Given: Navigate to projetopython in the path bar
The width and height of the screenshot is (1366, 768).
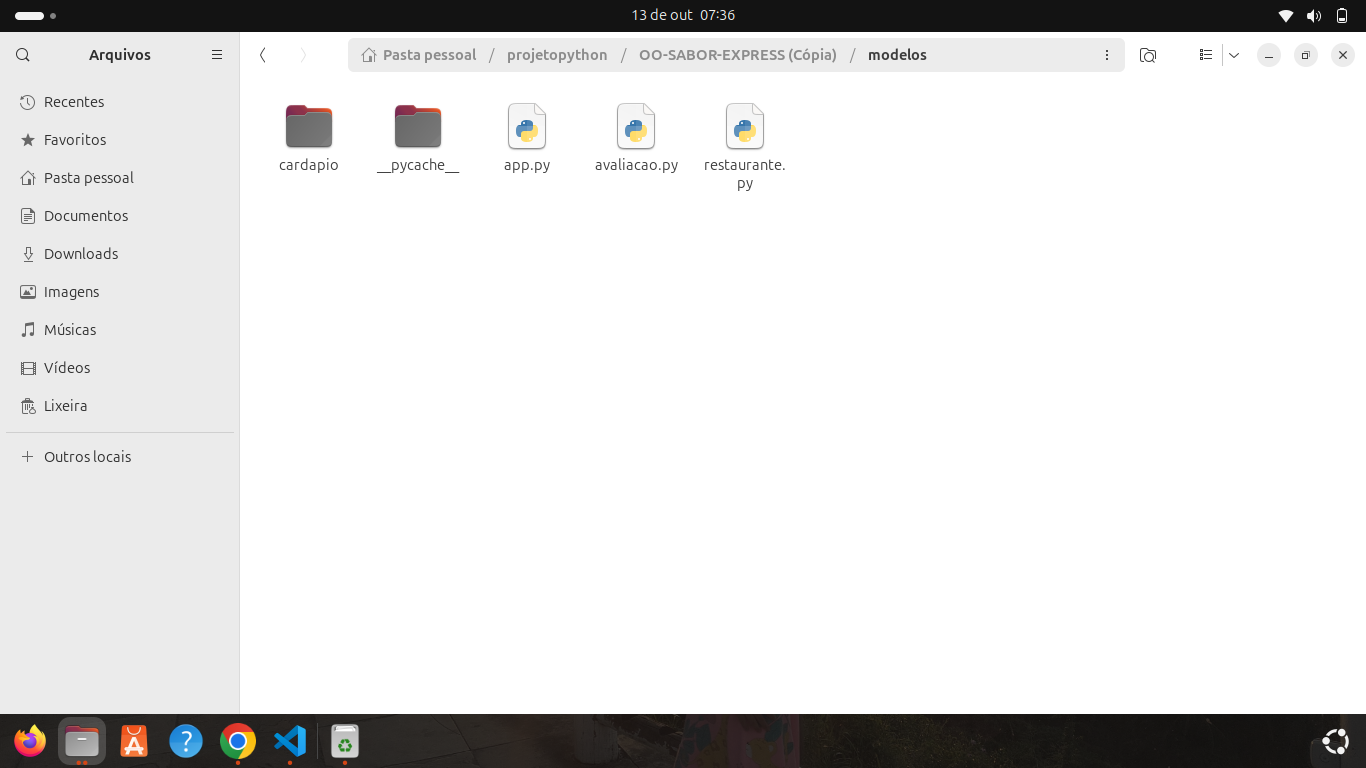Looking at the screenshot, I should point(557,55).
